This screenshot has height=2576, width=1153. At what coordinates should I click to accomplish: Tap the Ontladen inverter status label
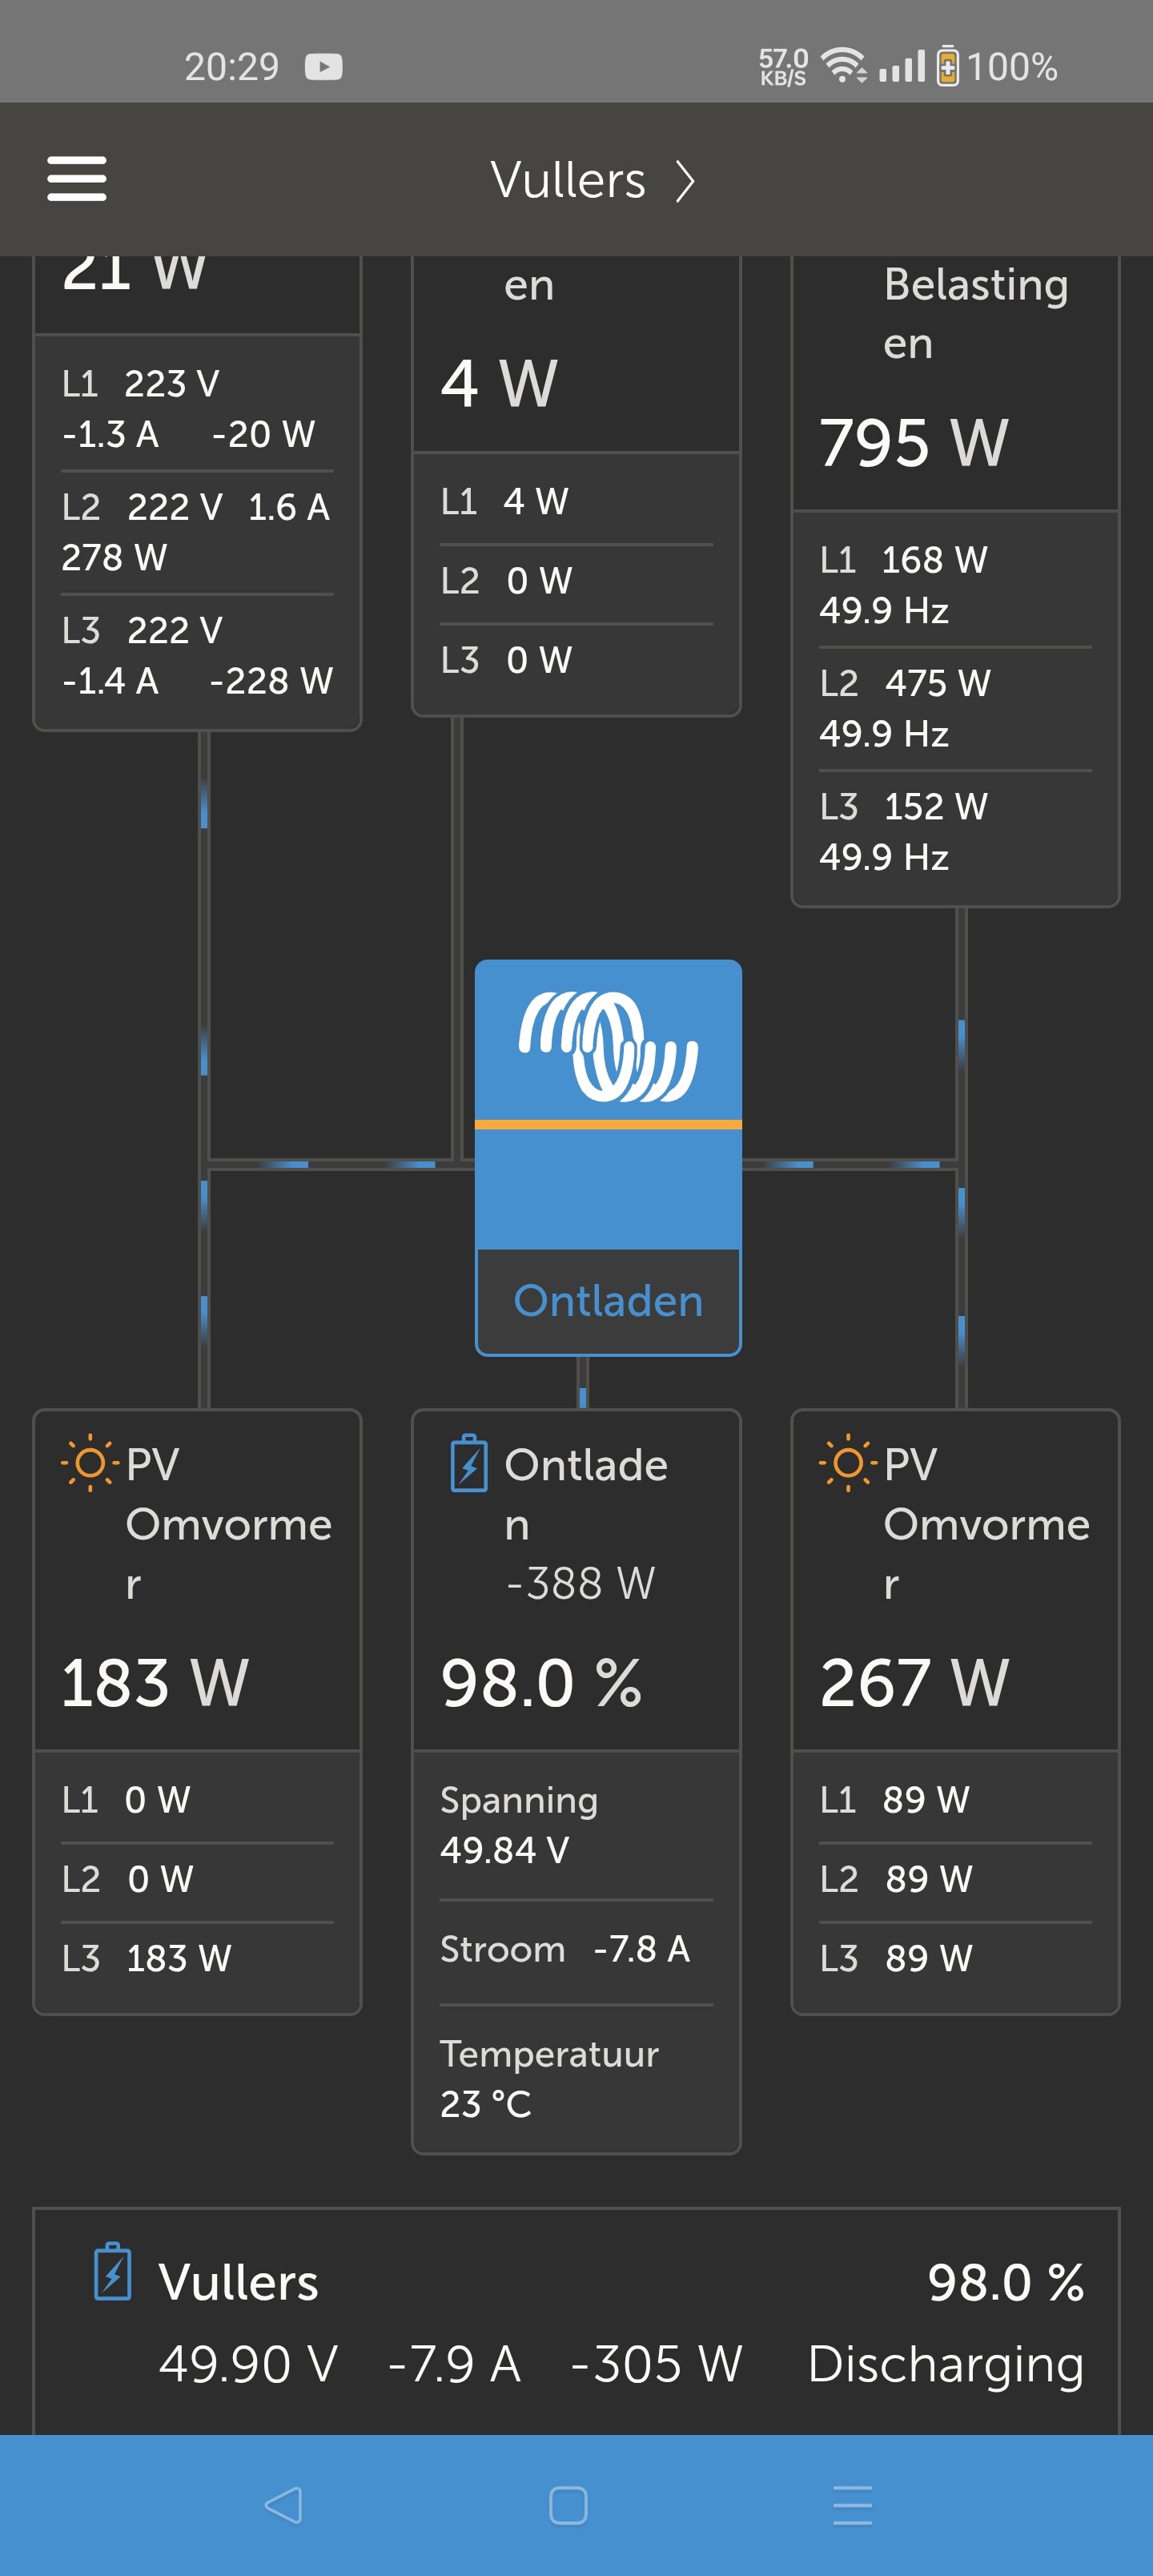pos(608,1301)
